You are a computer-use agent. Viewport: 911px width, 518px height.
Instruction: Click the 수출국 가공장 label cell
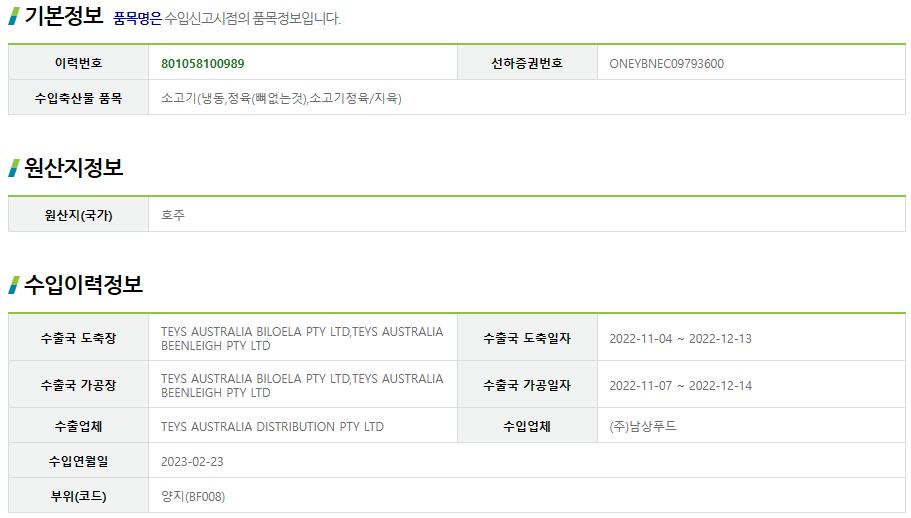pos(78,385)
